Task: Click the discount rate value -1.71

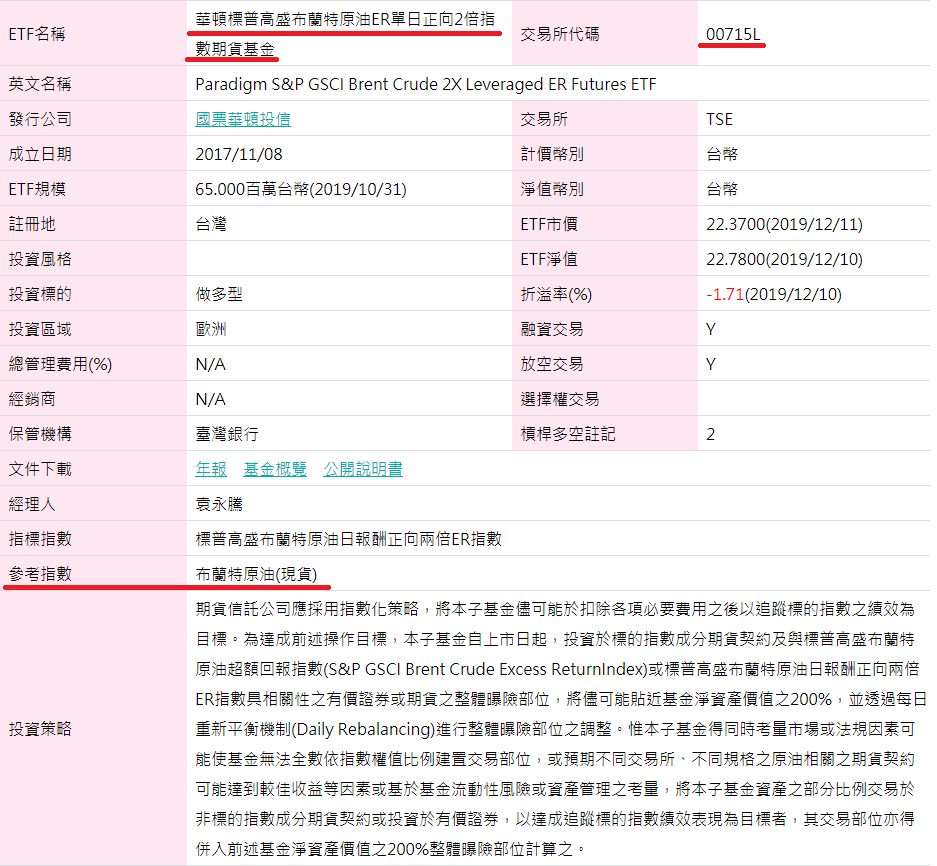Action: (725, 294)
